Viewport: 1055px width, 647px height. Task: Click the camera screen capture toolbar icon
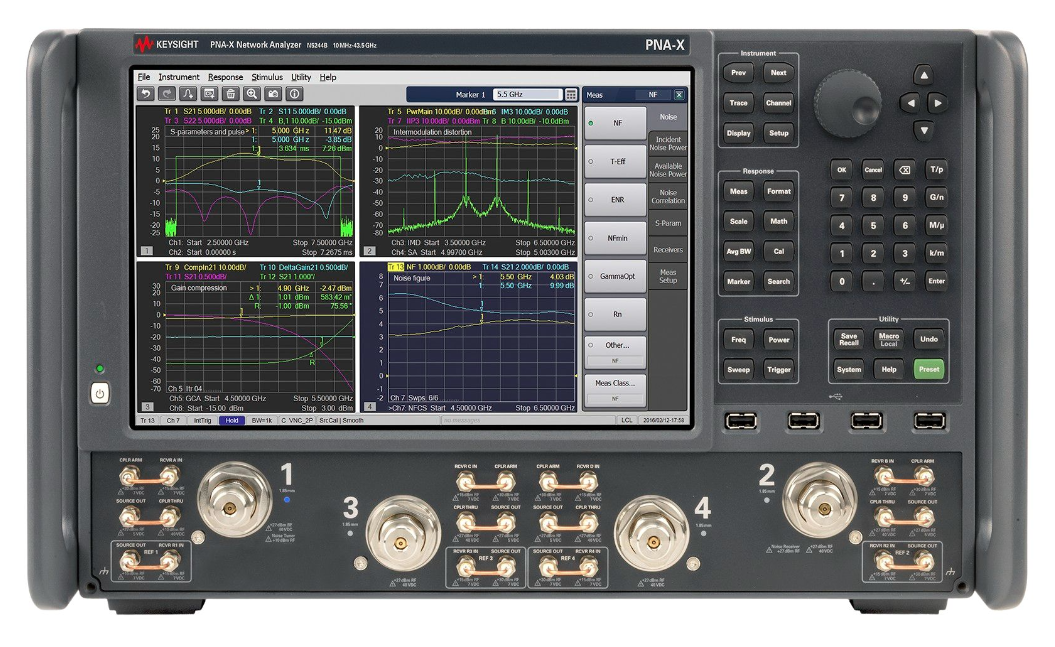(273, 94)
